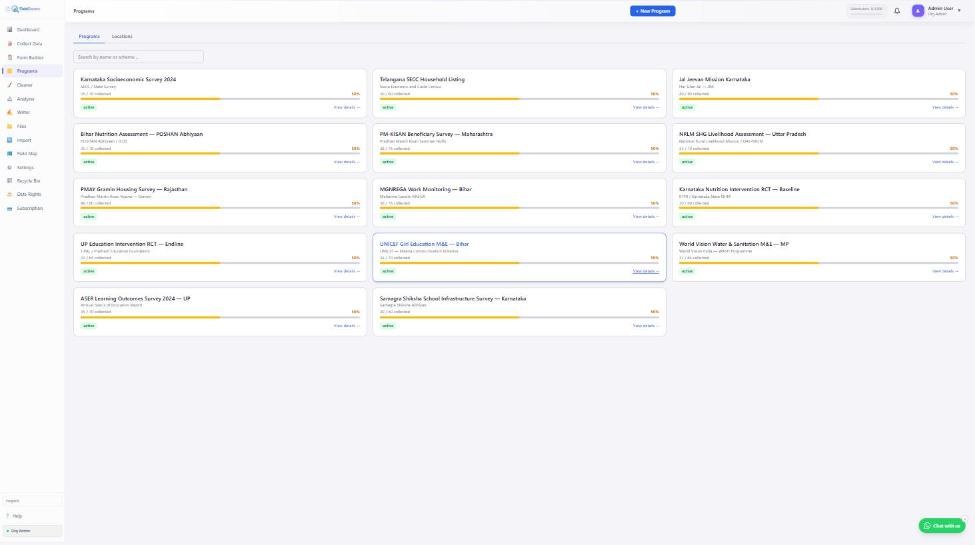View details of Jal Jeevan Mission Karnataka
Viewport: 975px width, 545px height.
[x=945, y=108]
